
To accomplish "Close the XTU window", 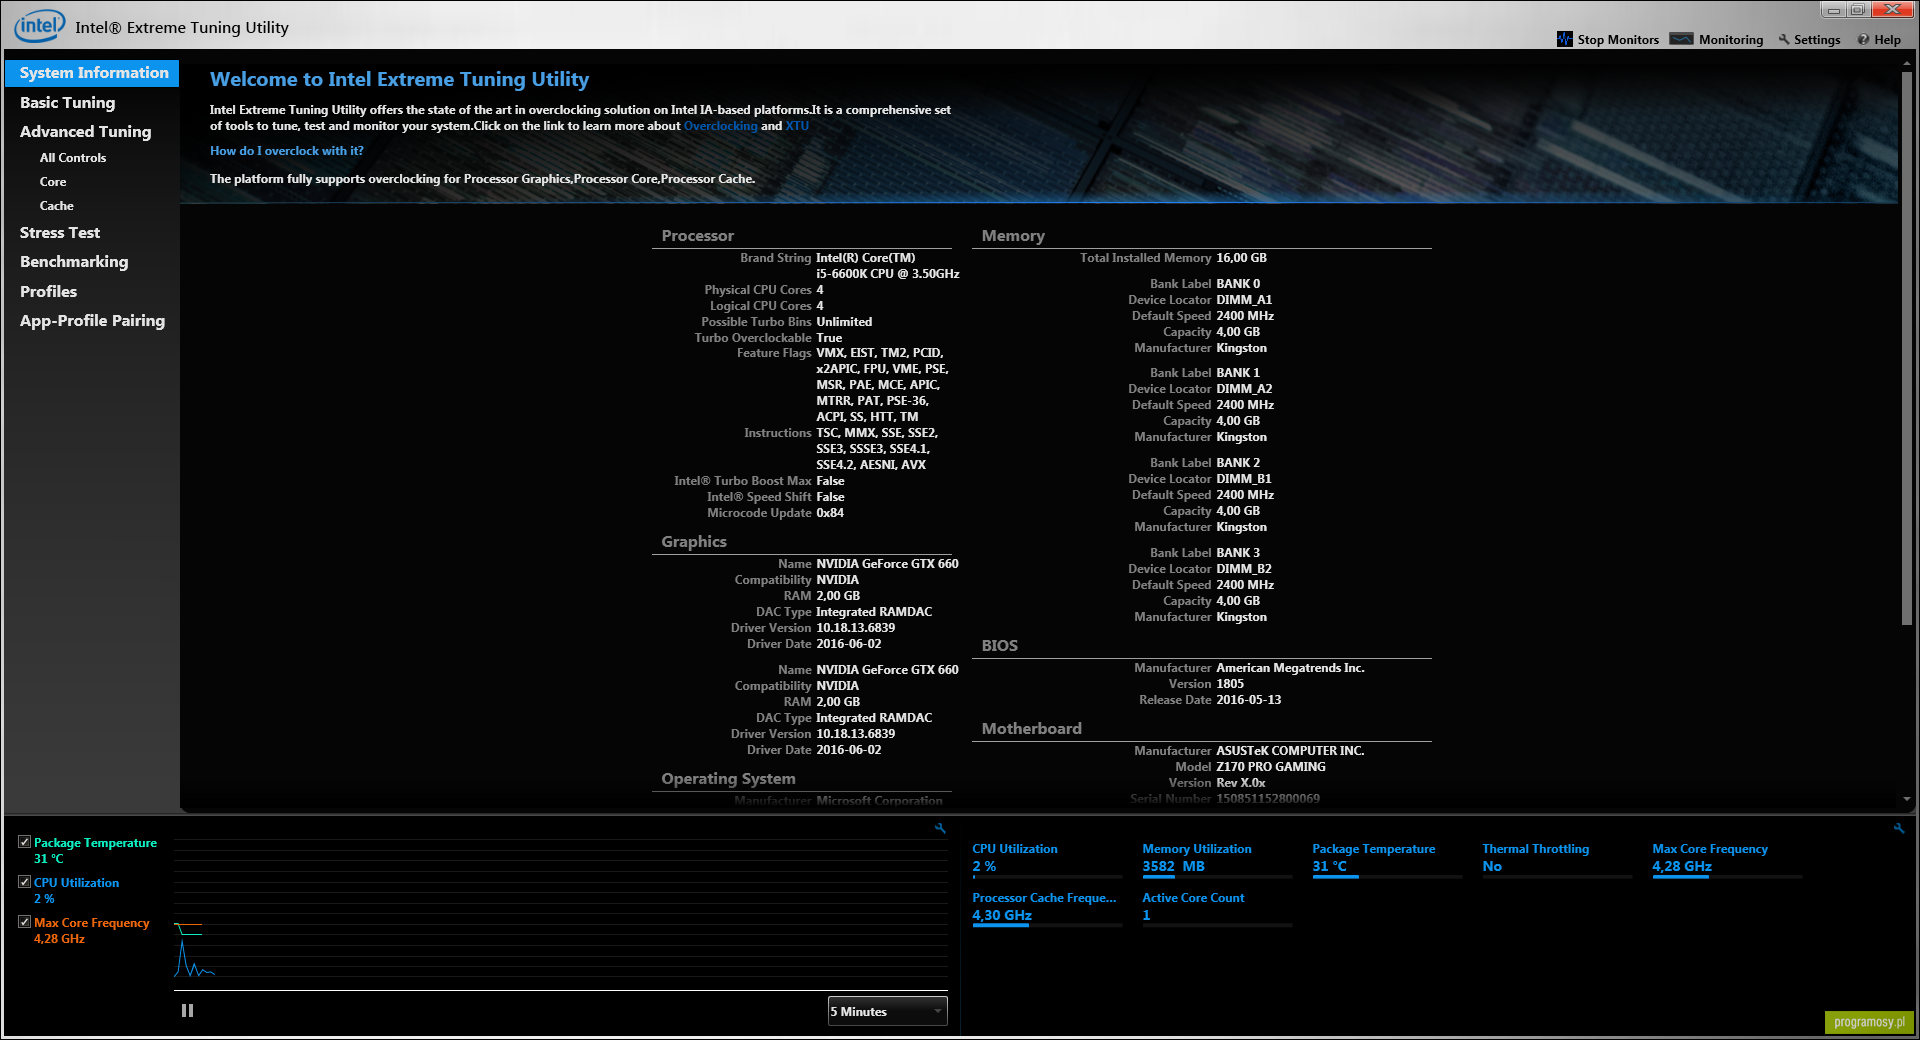I will coord(1891,10).
